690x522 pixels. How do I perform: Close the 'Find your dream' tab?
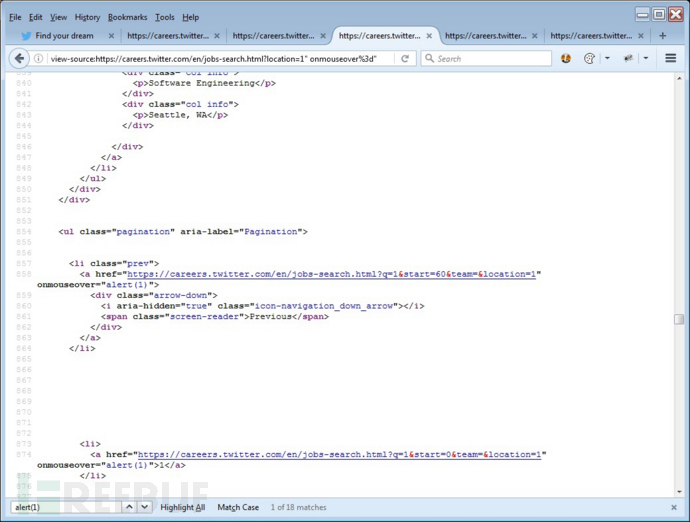tap(111, 36)
